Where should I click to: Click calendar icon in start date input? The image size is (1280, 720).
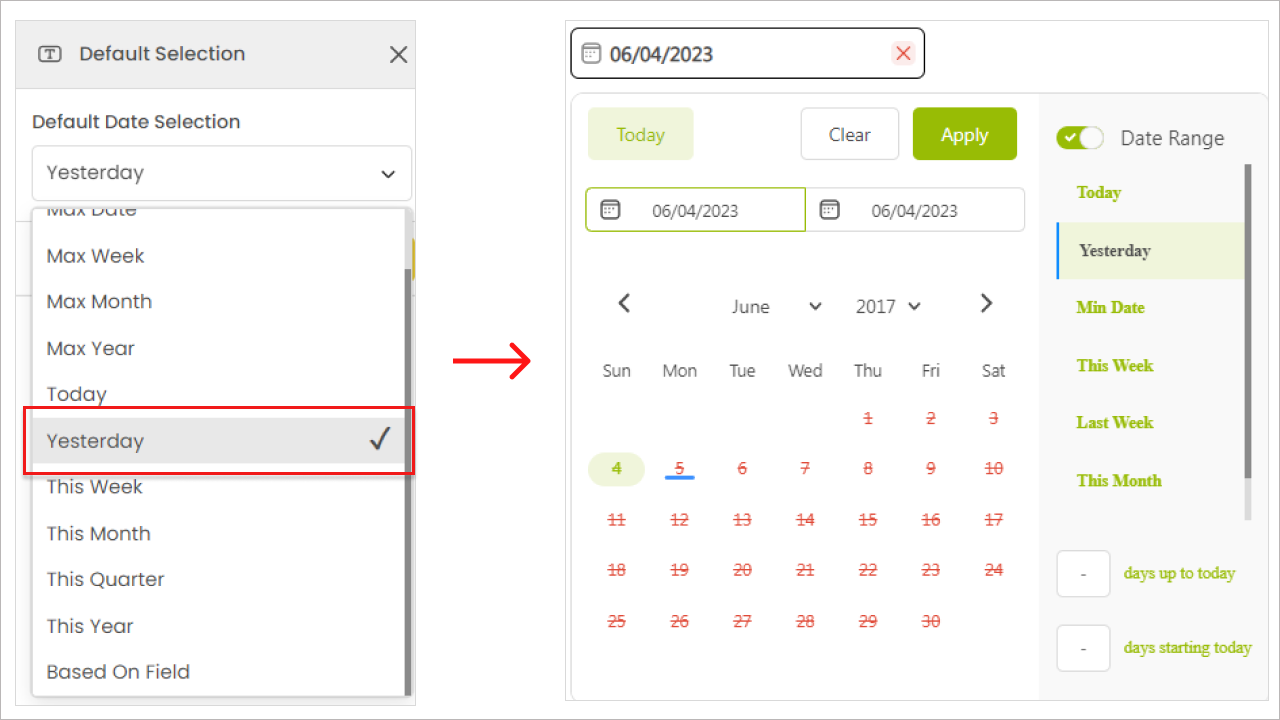[x=610, y=210]
